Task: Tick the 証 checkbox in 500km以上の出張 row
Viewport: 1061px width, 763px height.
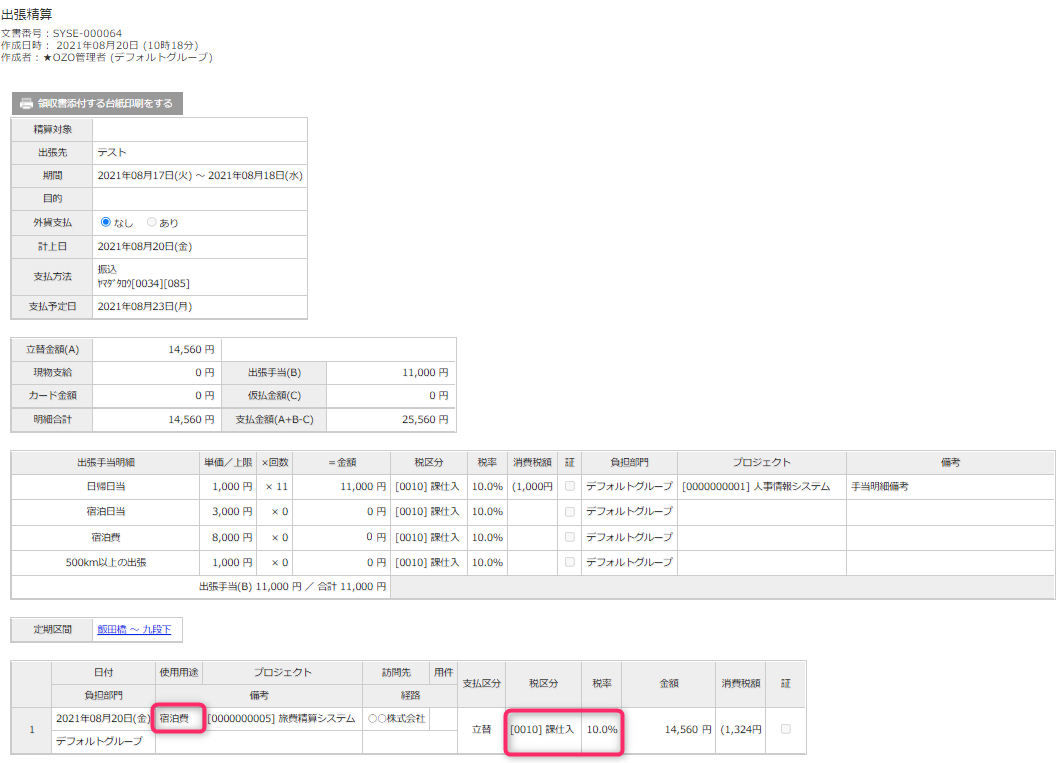Action: click(569, 563)
